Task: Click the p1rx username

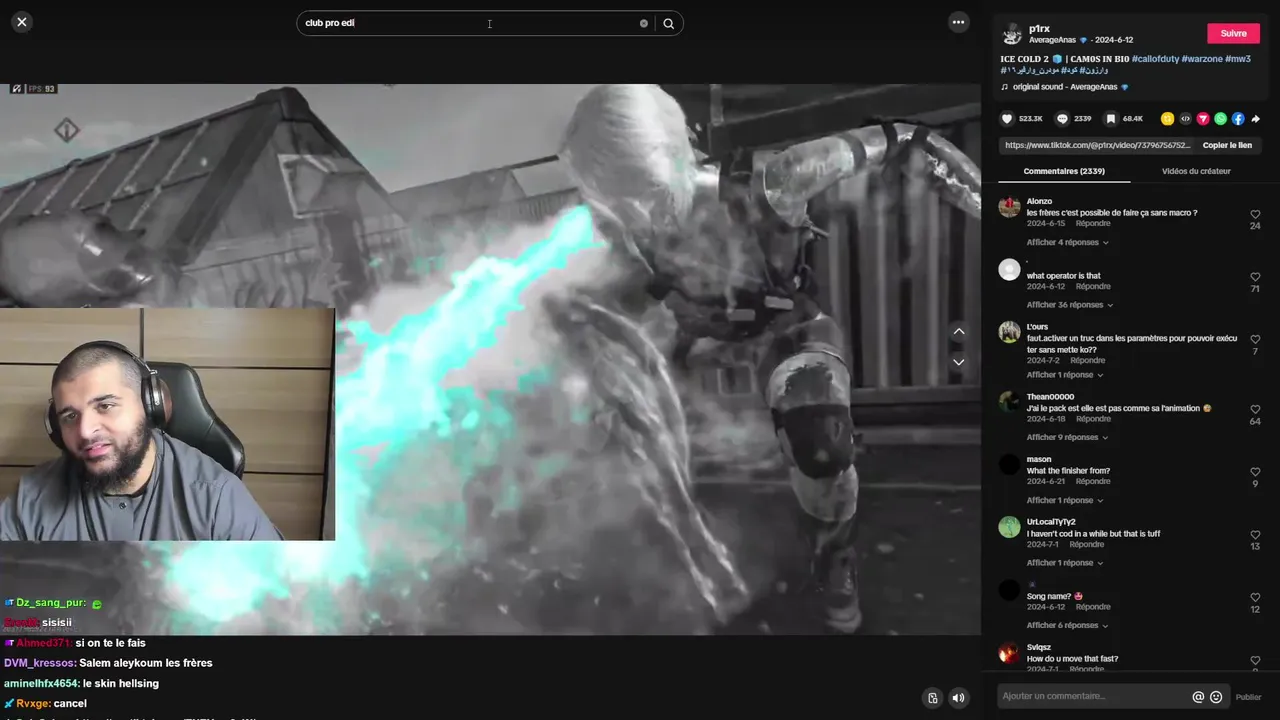Action: pos(1039,28)
